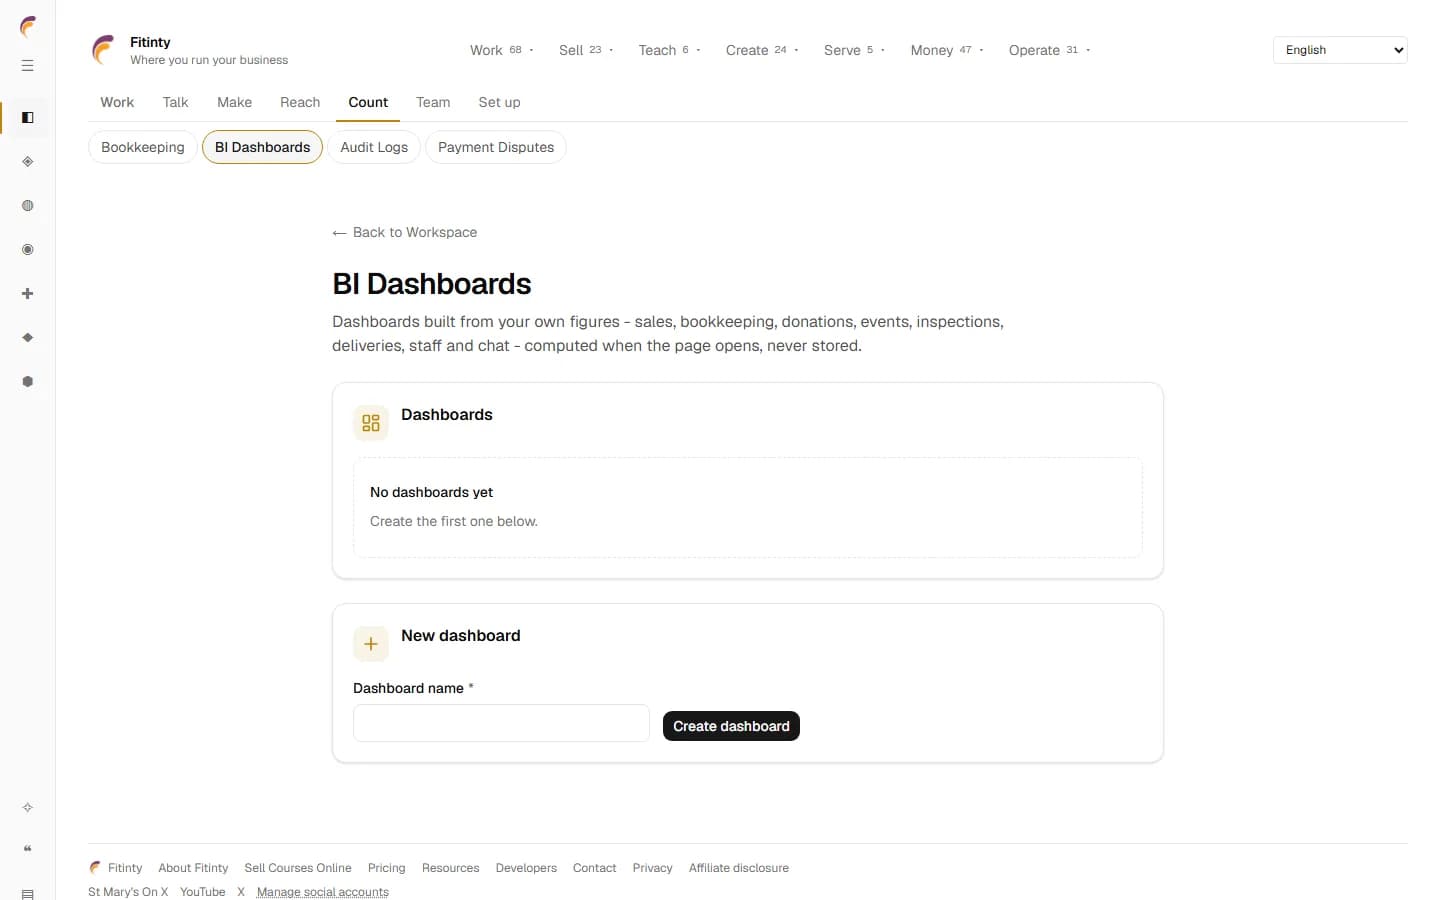Open the About Fitinty footer link
Image resolution: width=1440 pixels, height=900 pixels.
tap(193, 868)
